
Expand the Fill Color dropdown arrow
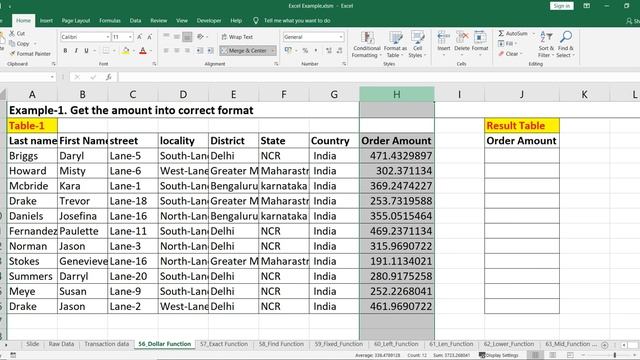point(133,51)
